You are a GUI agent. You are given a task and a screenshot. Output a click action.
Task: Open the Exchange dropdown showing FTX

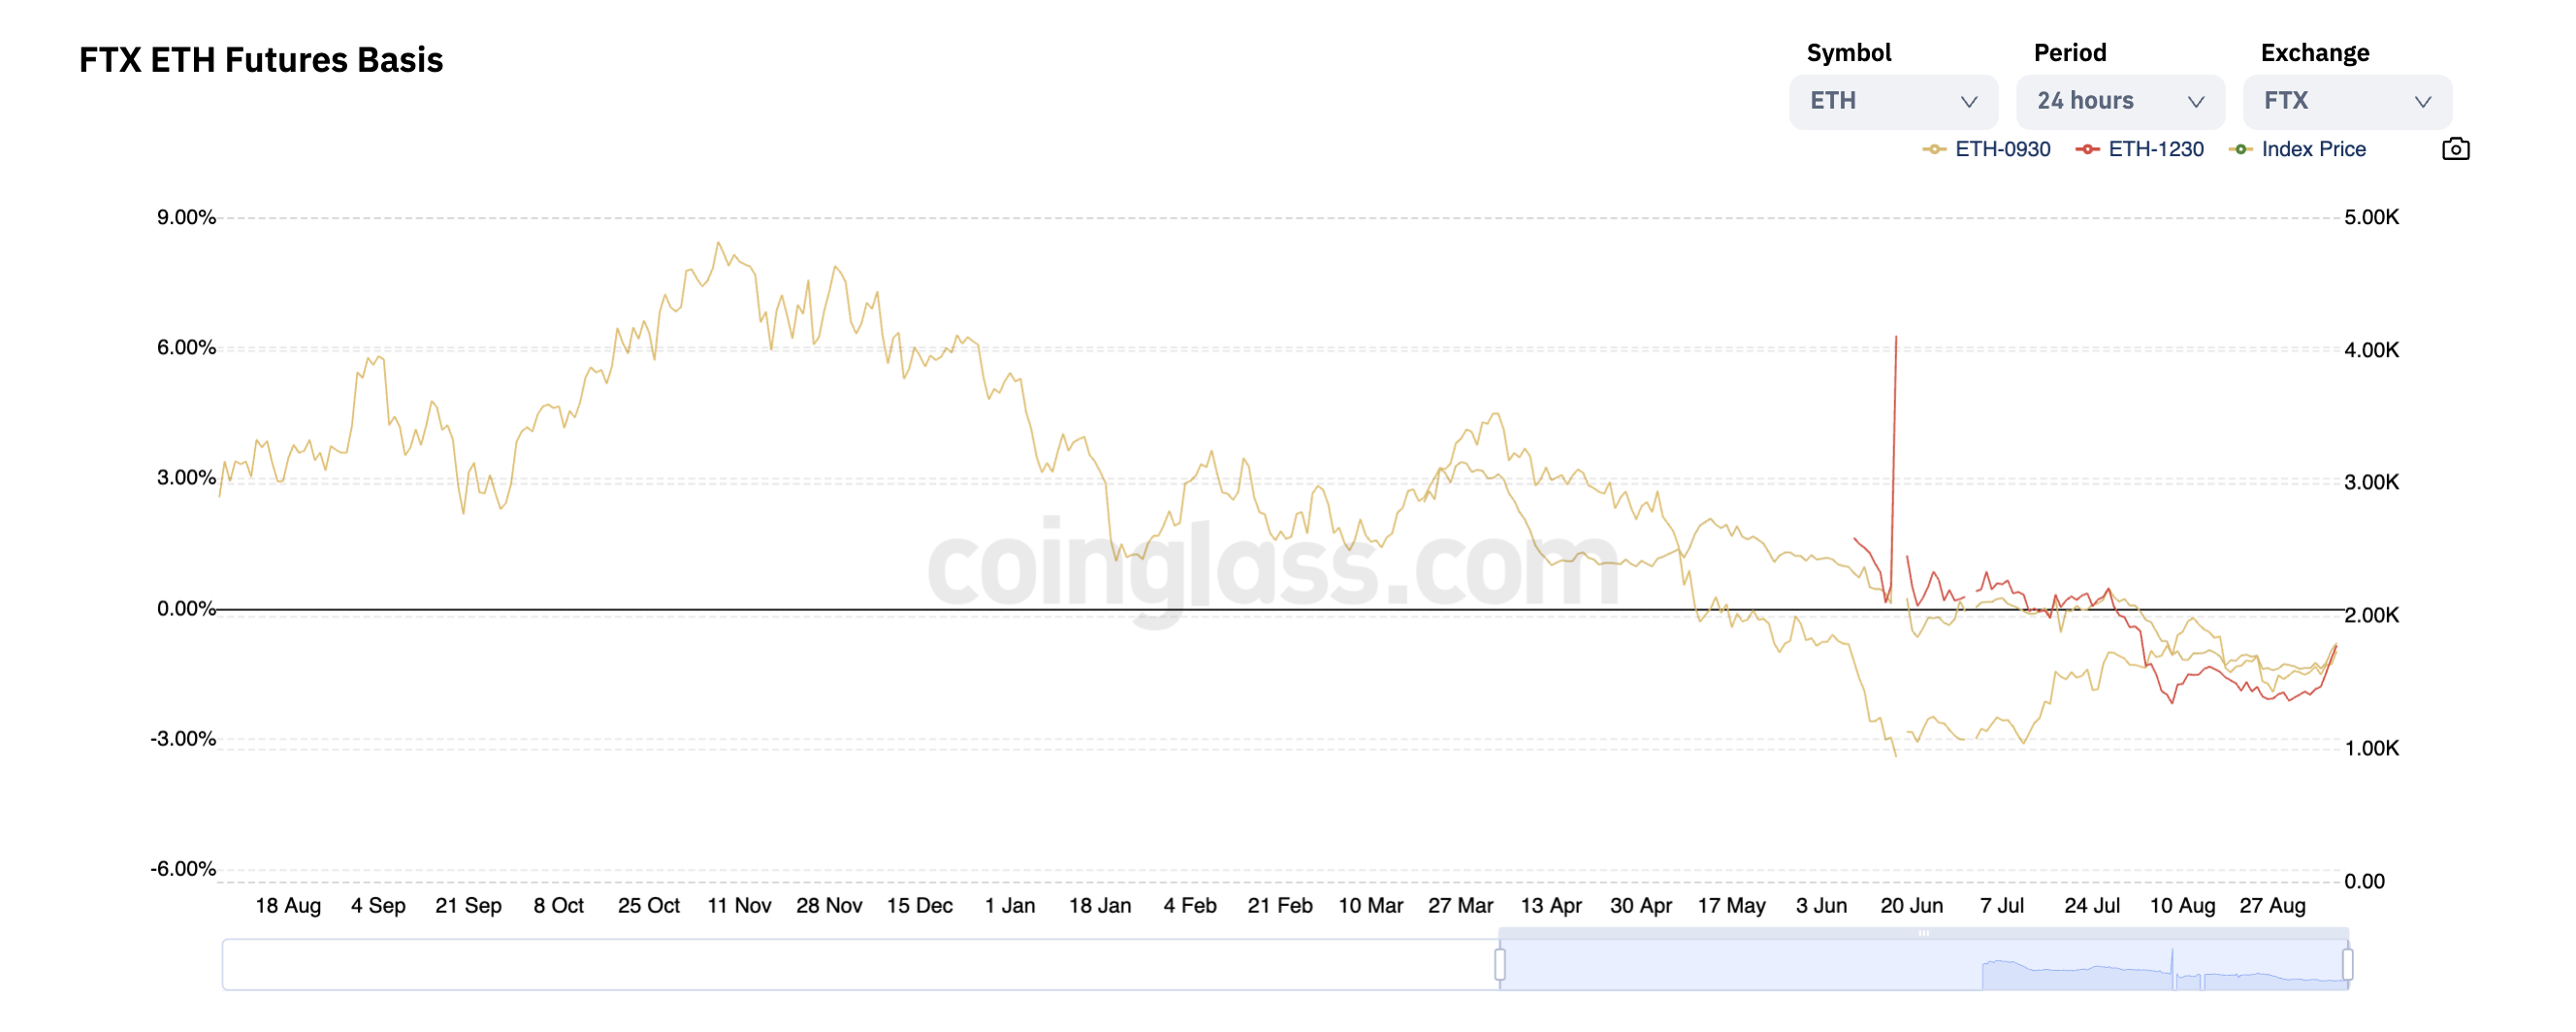2346,102
